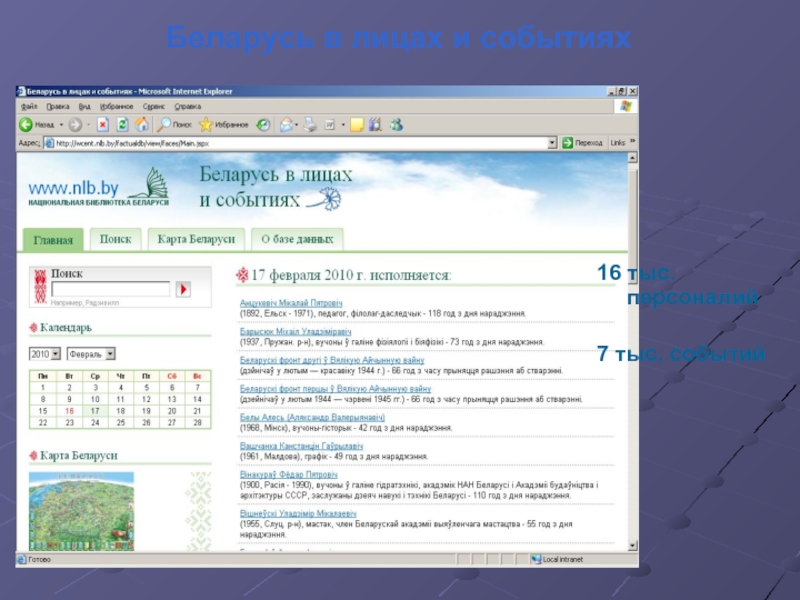800x600 pixels.
Task: Click the Windows flag logo
Action: click(626, 106)
